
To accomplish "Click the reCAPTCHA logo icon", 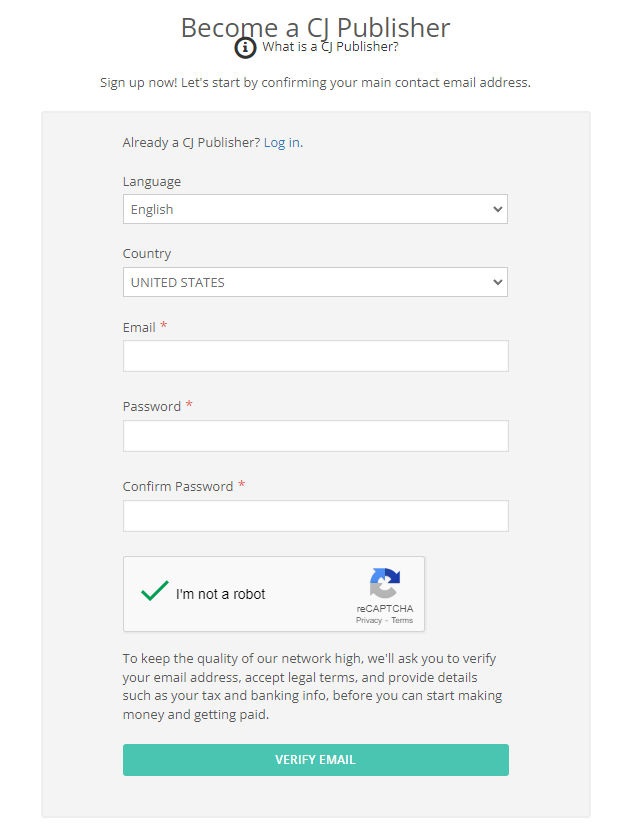I will 384,584.
